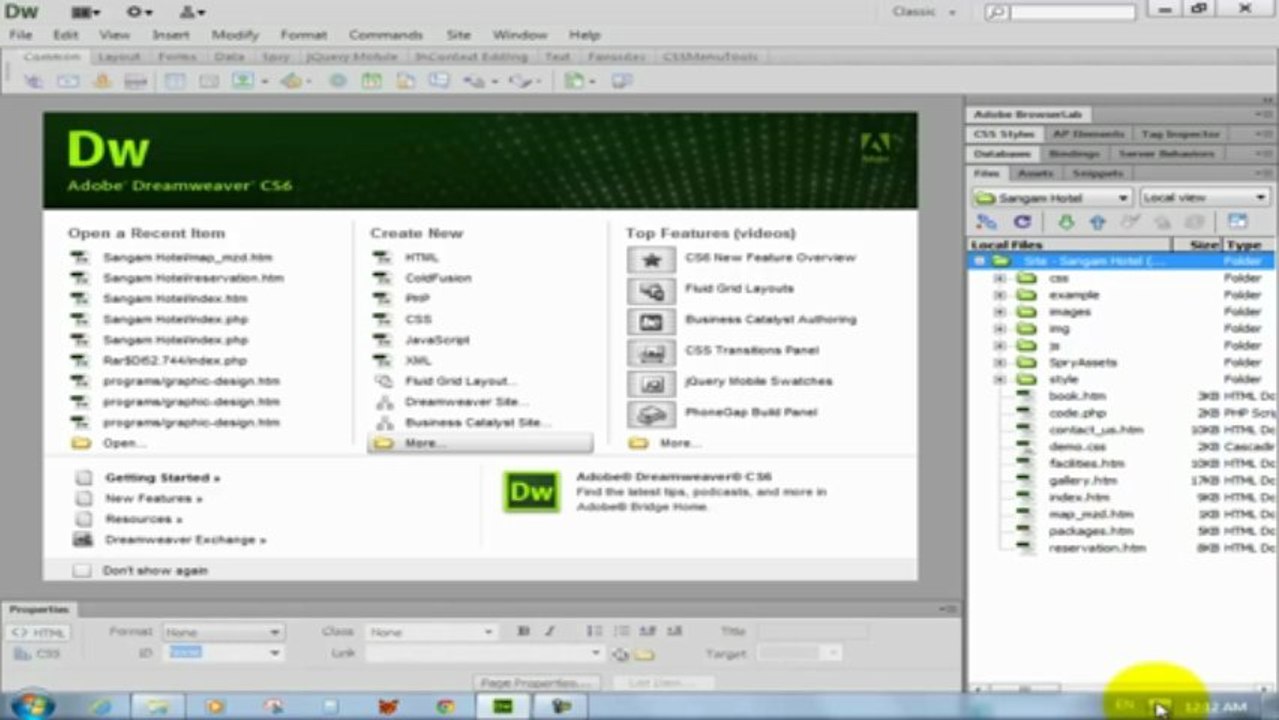1279x720 pixels.
Task: Expand the SpryAssets folder in Files
Action: coord(999,362)
